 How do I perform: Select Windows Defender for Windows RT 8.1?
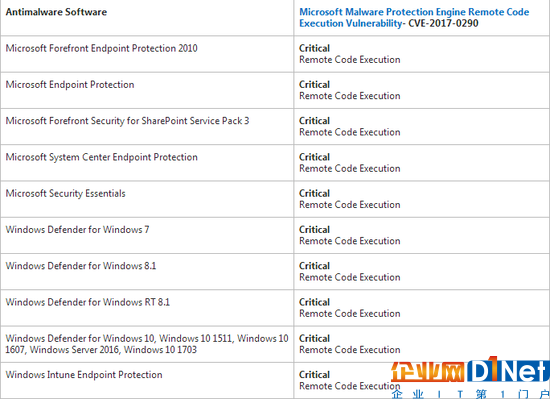[x=88, y=302]
